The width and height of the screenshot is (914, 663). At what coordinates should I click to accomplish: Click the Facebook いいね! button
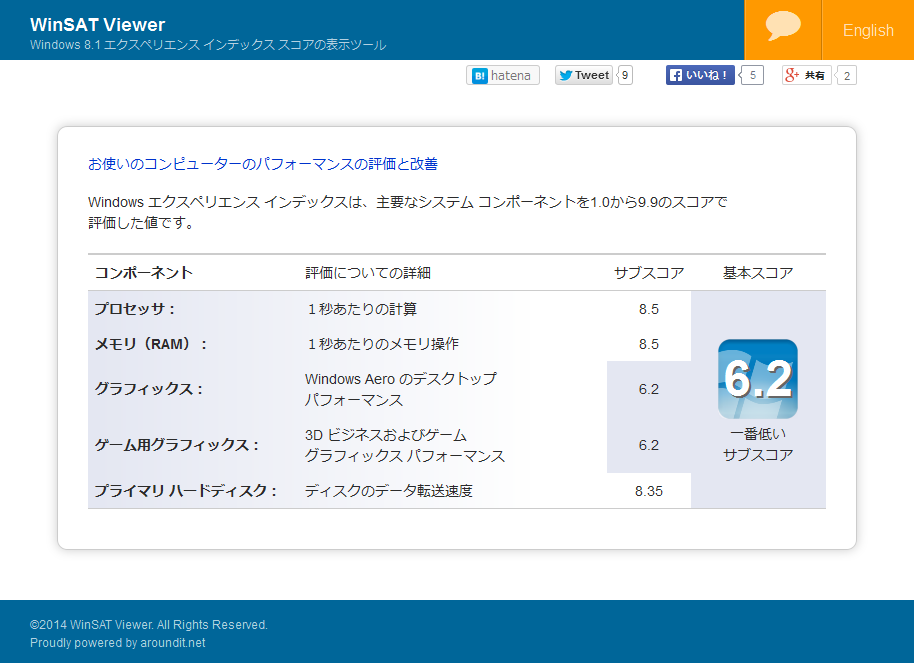[x=700, y=75]
